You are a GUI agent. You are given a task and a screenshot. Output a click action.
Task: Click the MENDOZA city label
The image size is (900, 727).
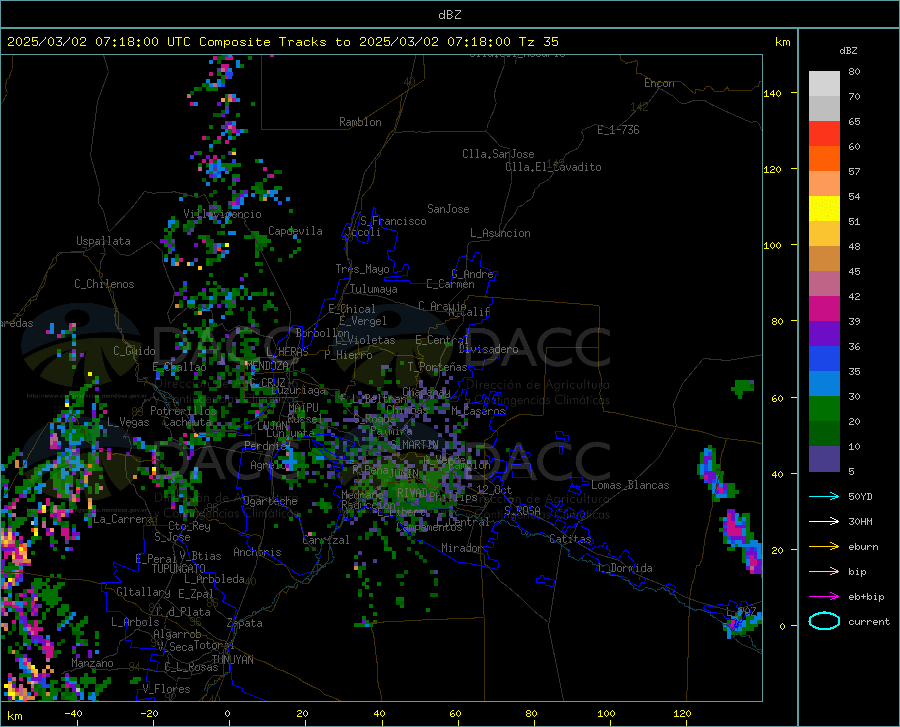pyautogui.click(x=267, y=366)
